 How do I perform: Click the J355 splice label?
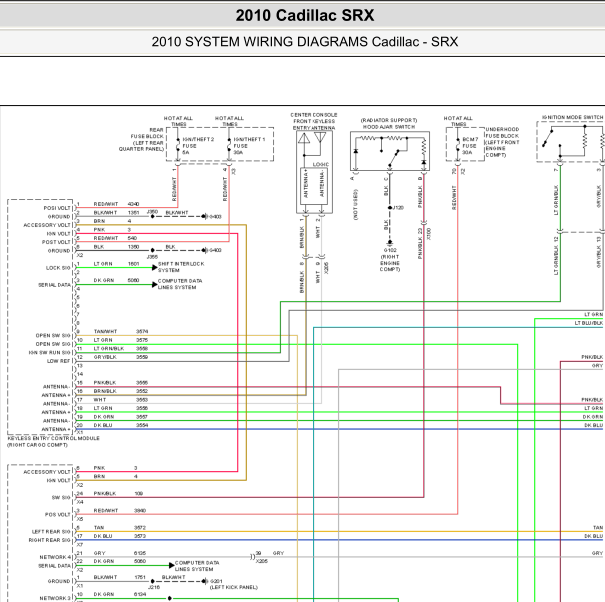click(x=152, y=257)
